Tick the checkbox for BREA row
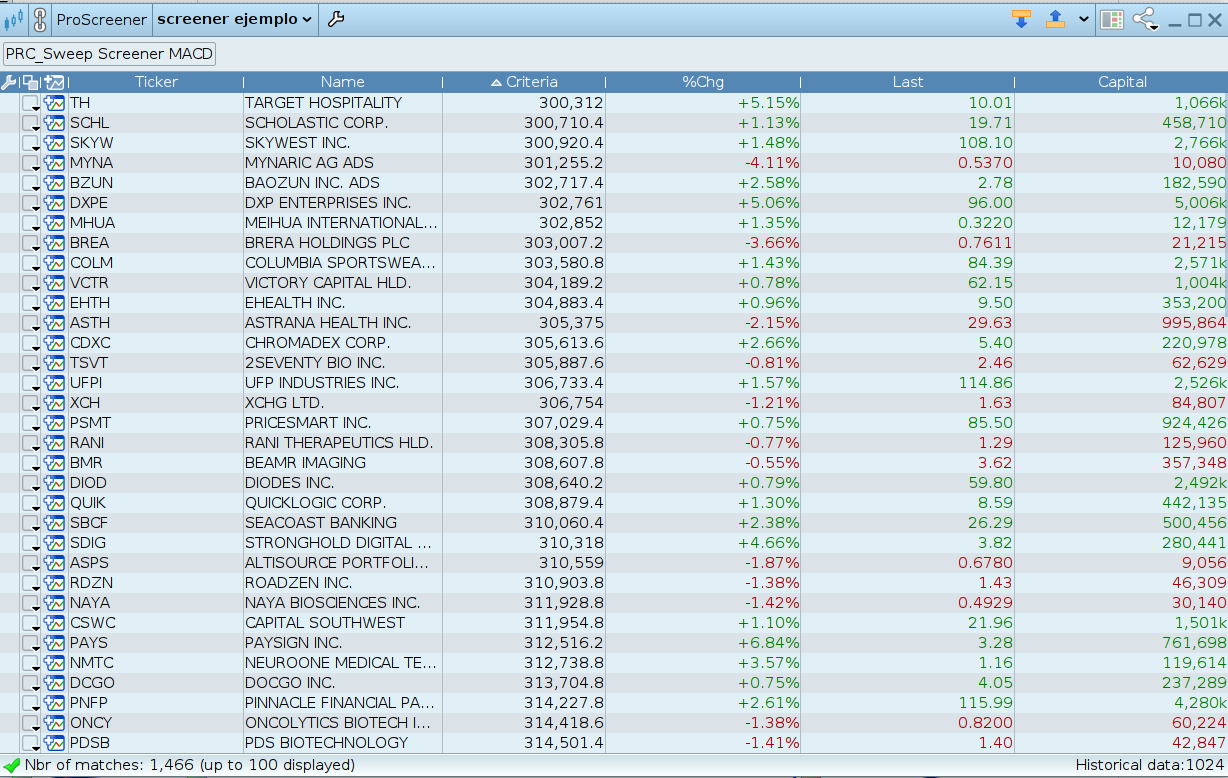Screen dimensions: 1228x778 point(31,243)
